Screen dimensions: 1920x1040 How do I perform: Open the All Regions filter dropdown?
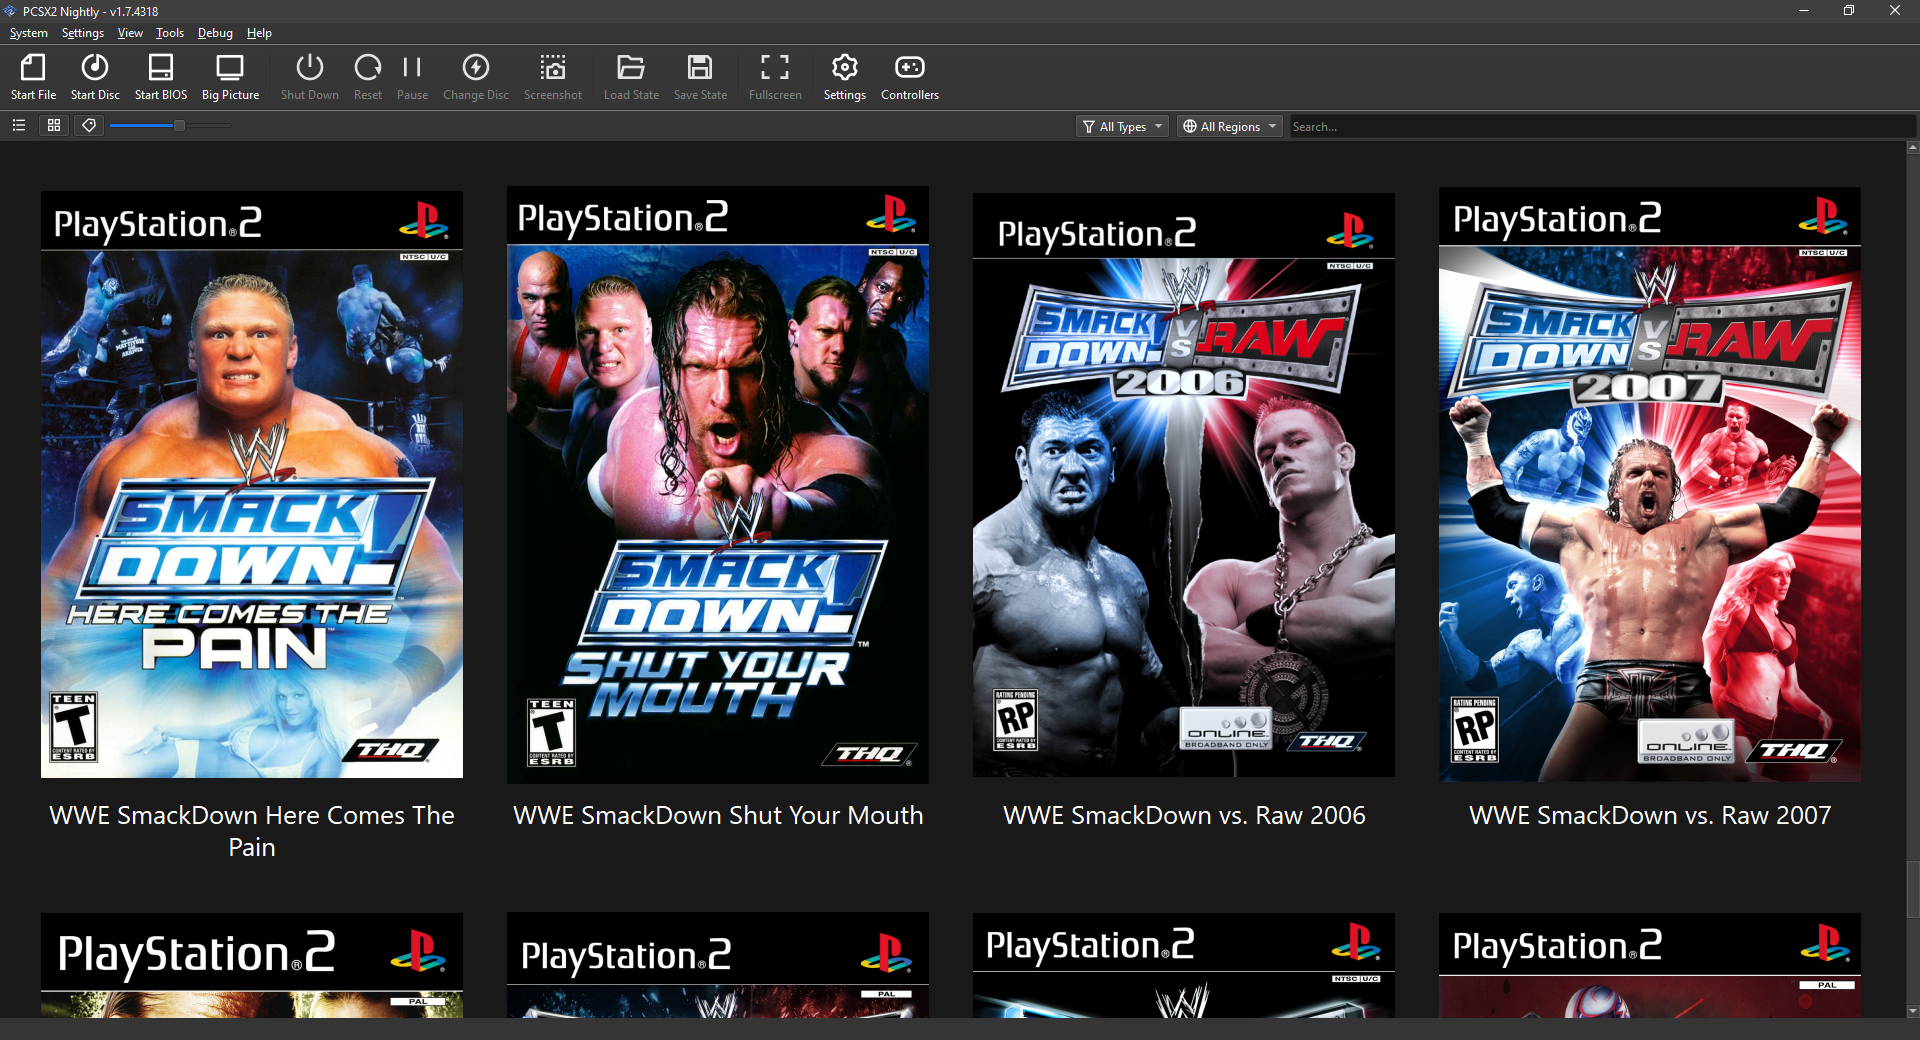(x=1229, y=127)
